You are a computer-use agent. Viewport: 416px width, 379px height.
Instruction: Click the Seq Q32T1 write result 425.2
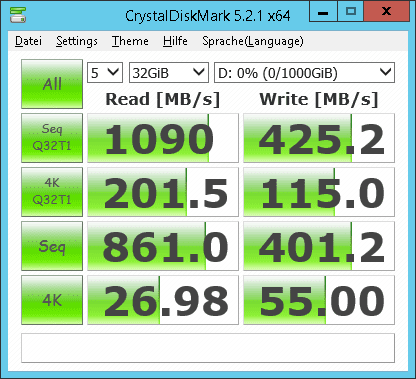(319, 138)
